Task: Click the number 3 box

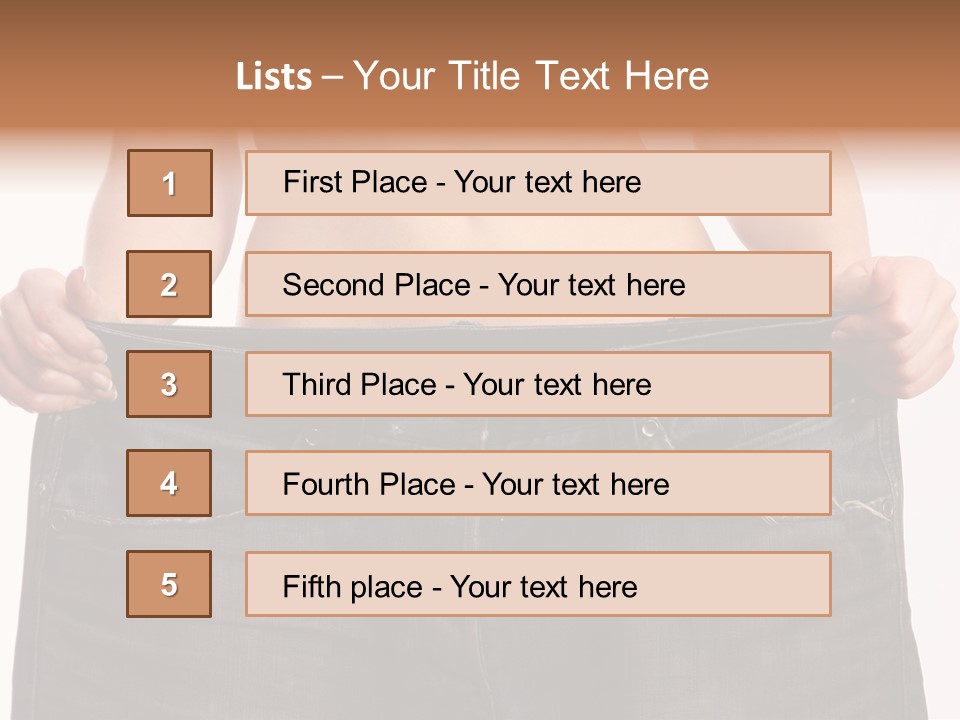Action: (169, 384)
